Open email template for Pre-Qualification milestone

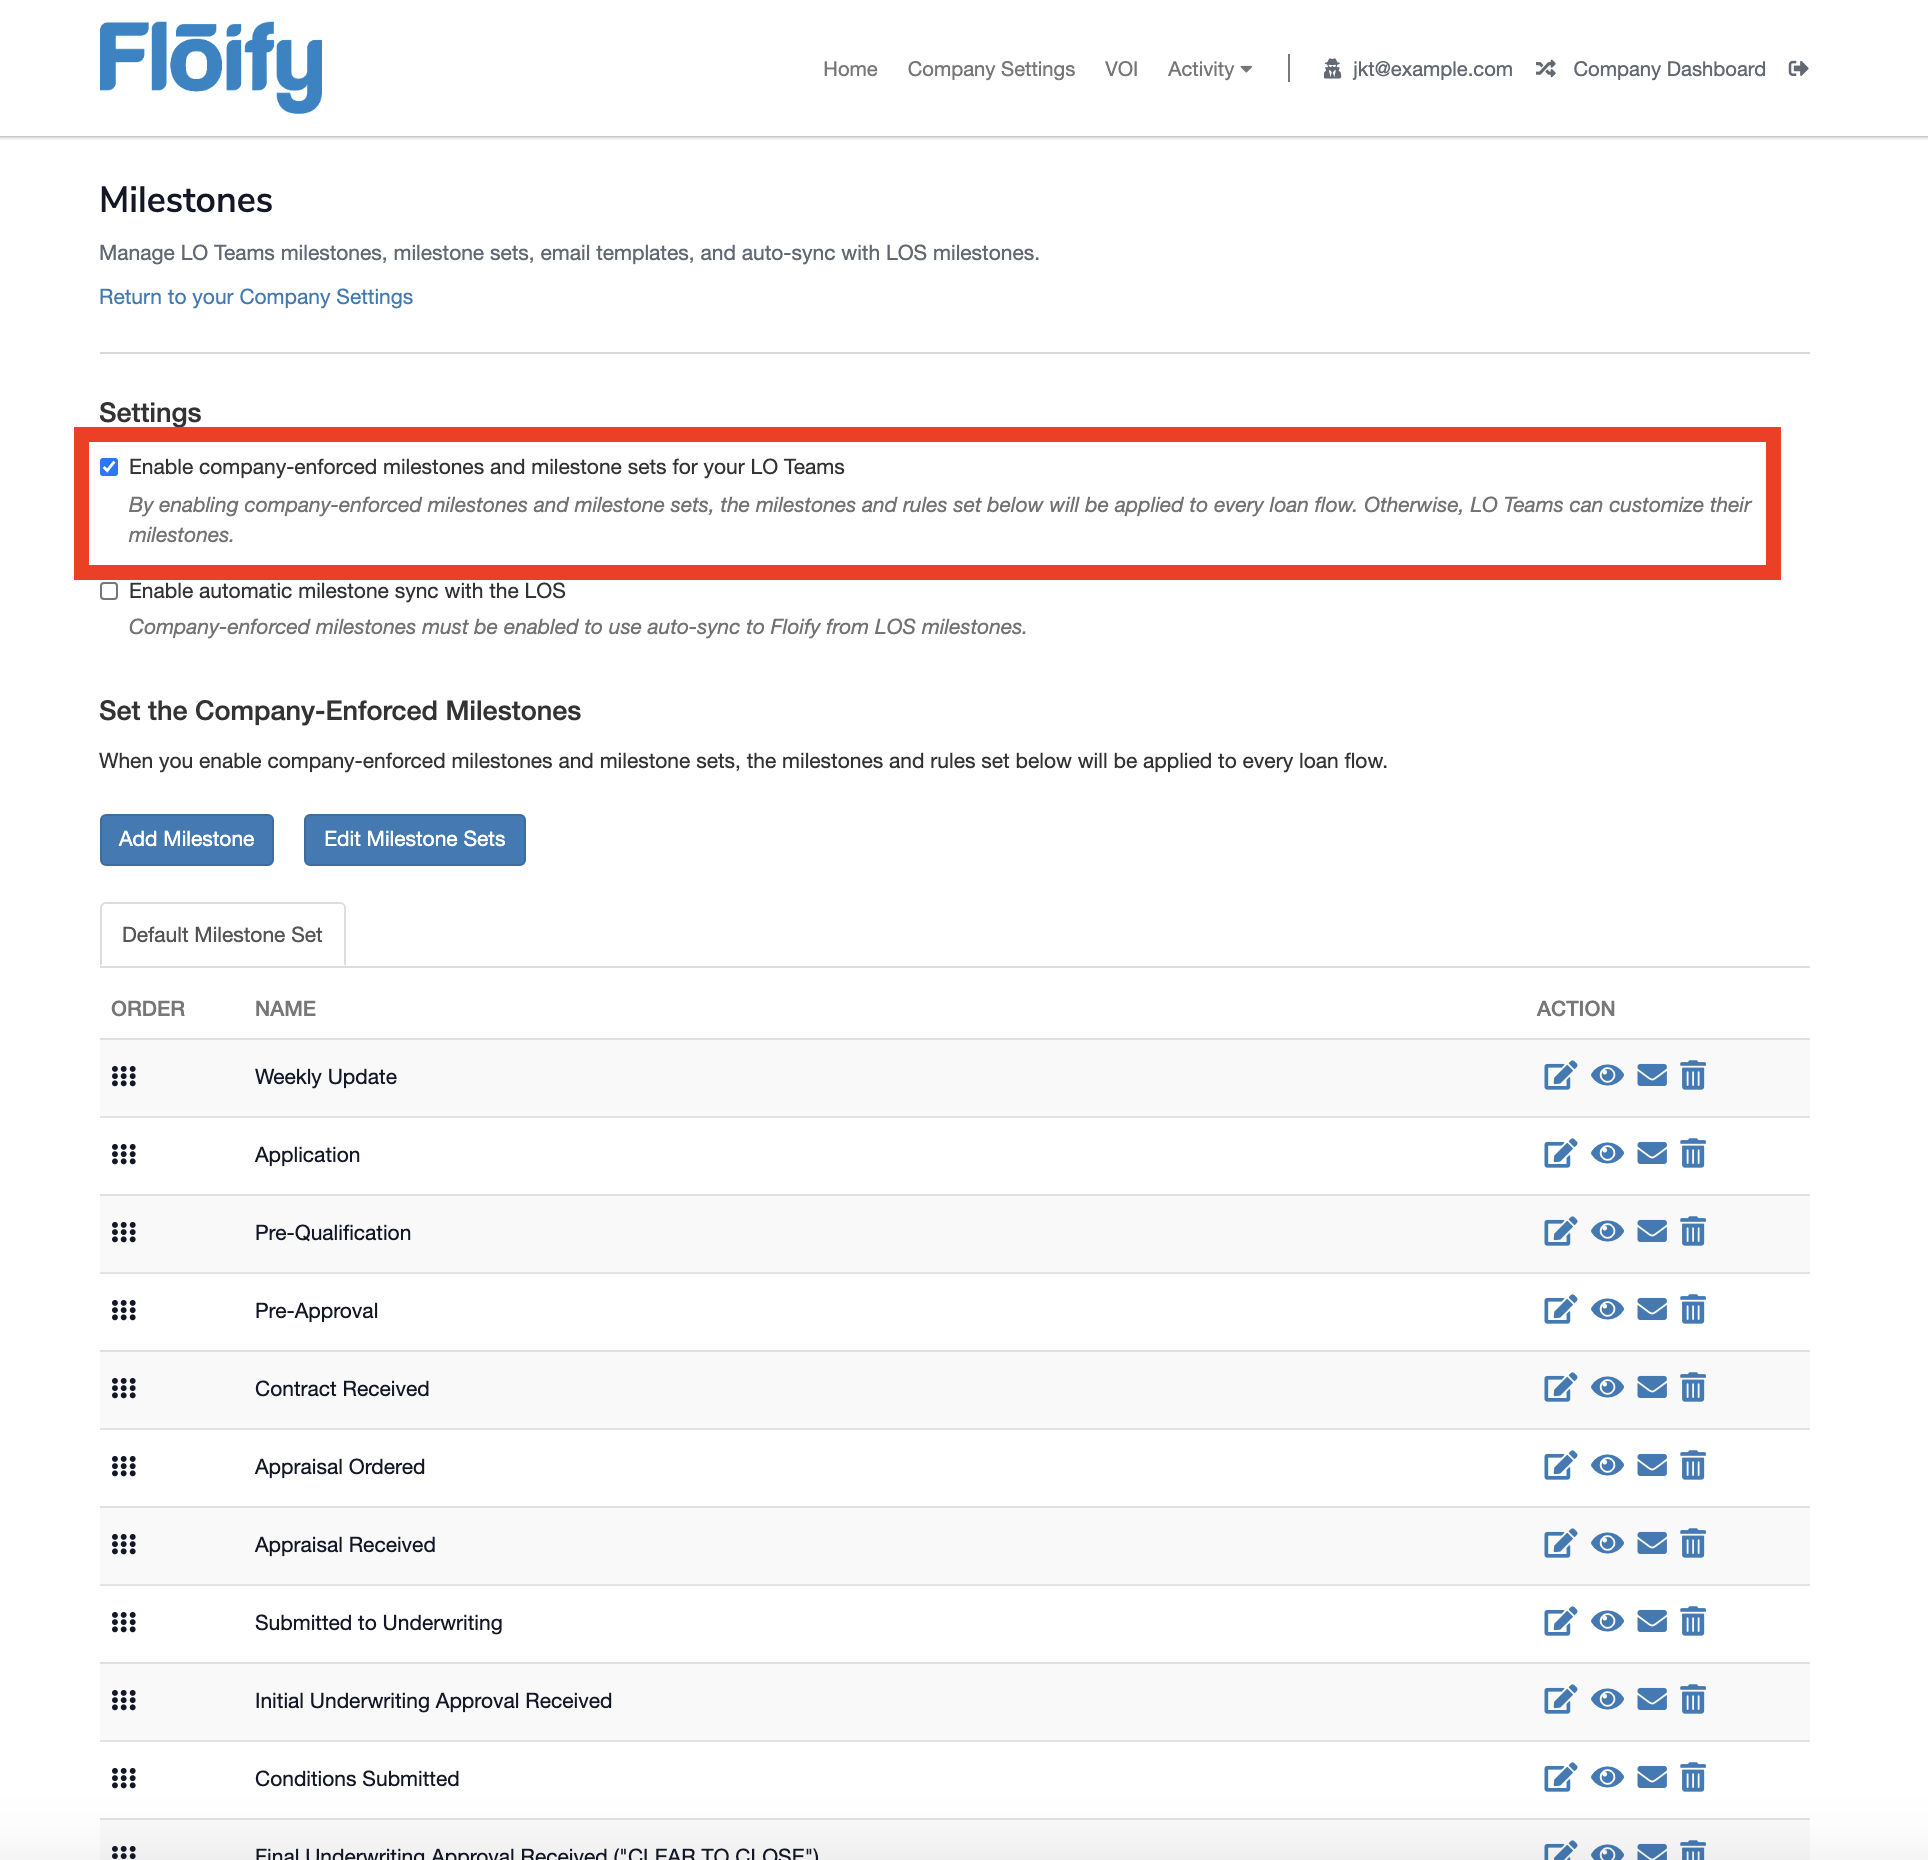[x=1652, y=1232]
